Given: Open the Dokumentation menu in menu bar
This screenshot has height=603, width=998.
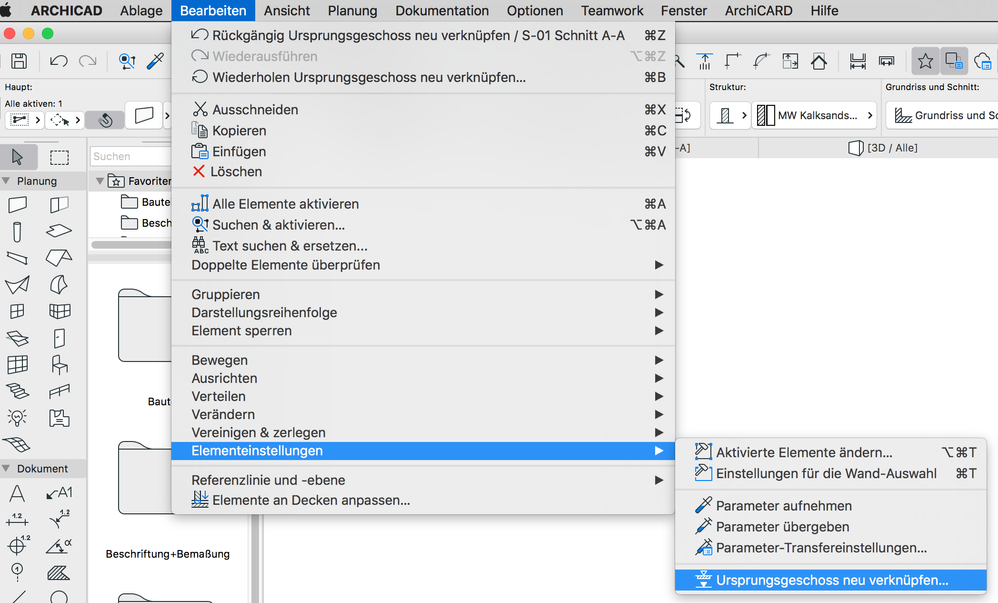Looking at the screenshot, I should pyautogui.click(x=442, y=11).
